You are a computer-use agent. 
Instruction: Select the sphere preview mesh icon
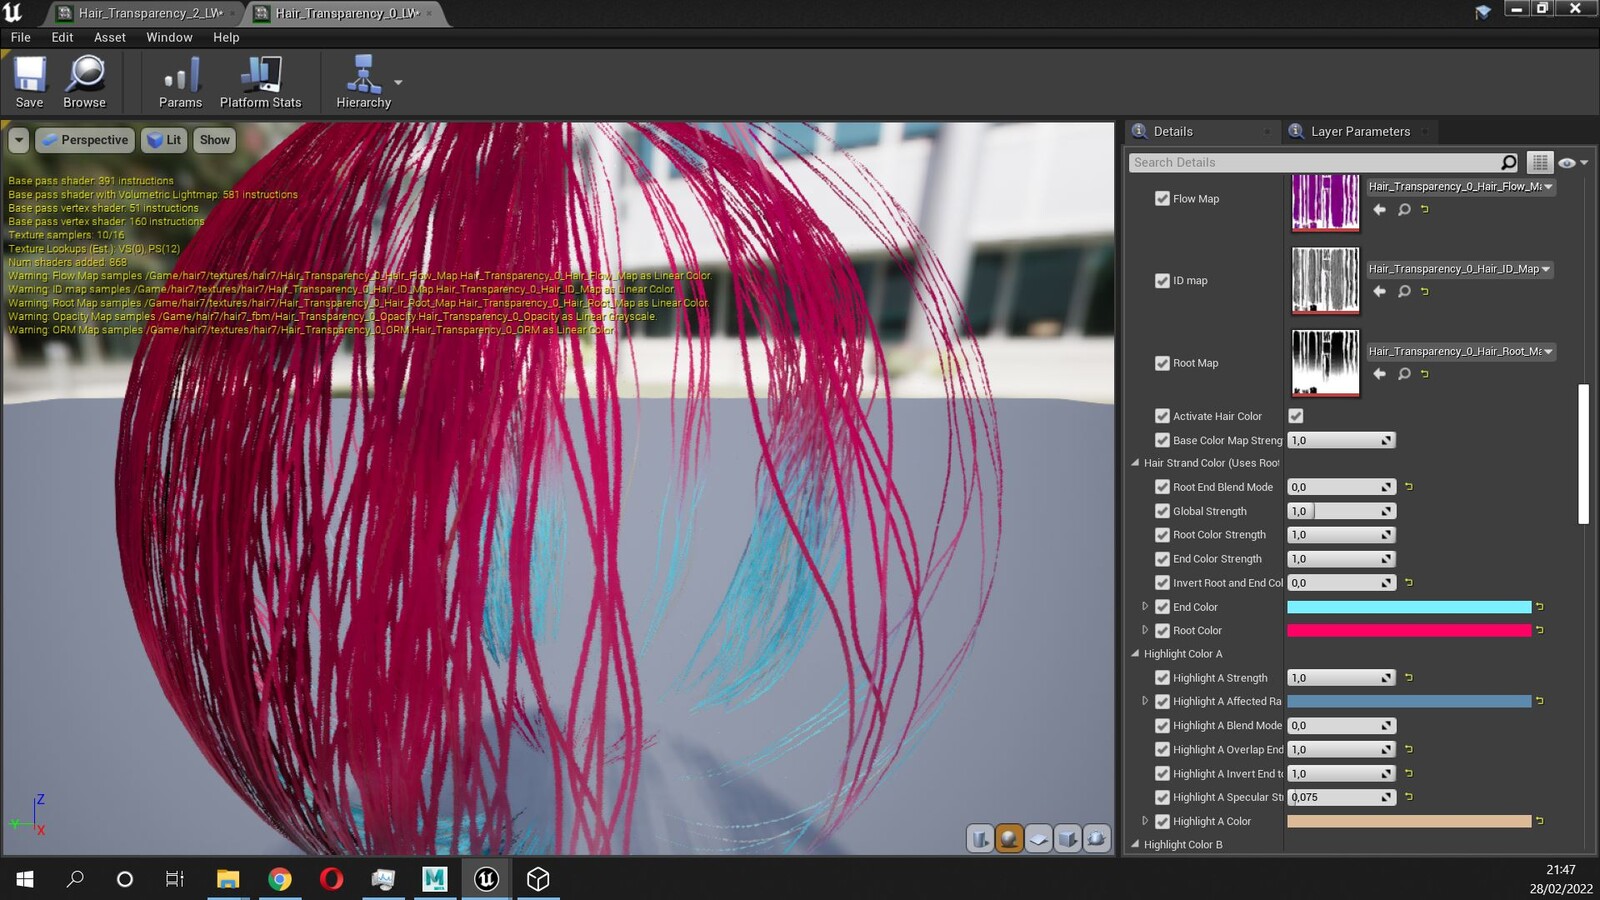coord(1009,839)
